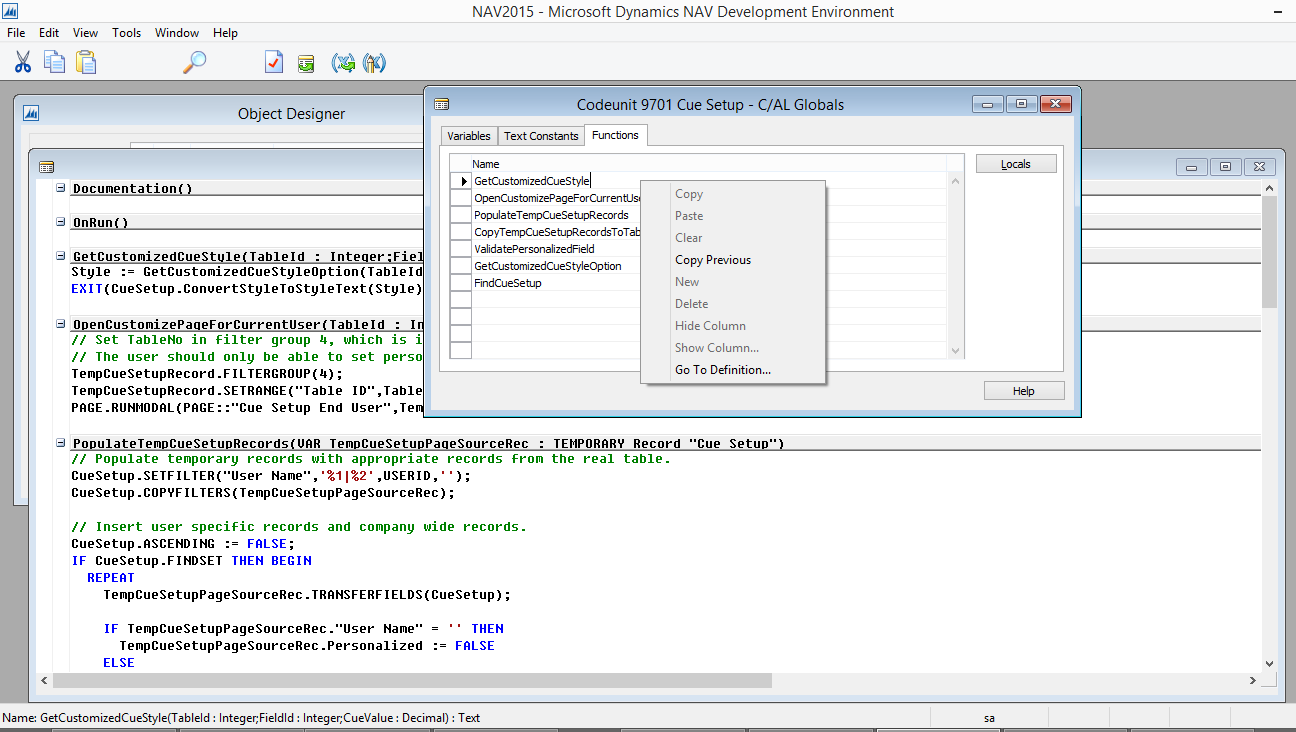Select the OpenCustomizePageForCurrentUs... function row
Viewport: 1296px width, 732px height.
coord(556,198)
